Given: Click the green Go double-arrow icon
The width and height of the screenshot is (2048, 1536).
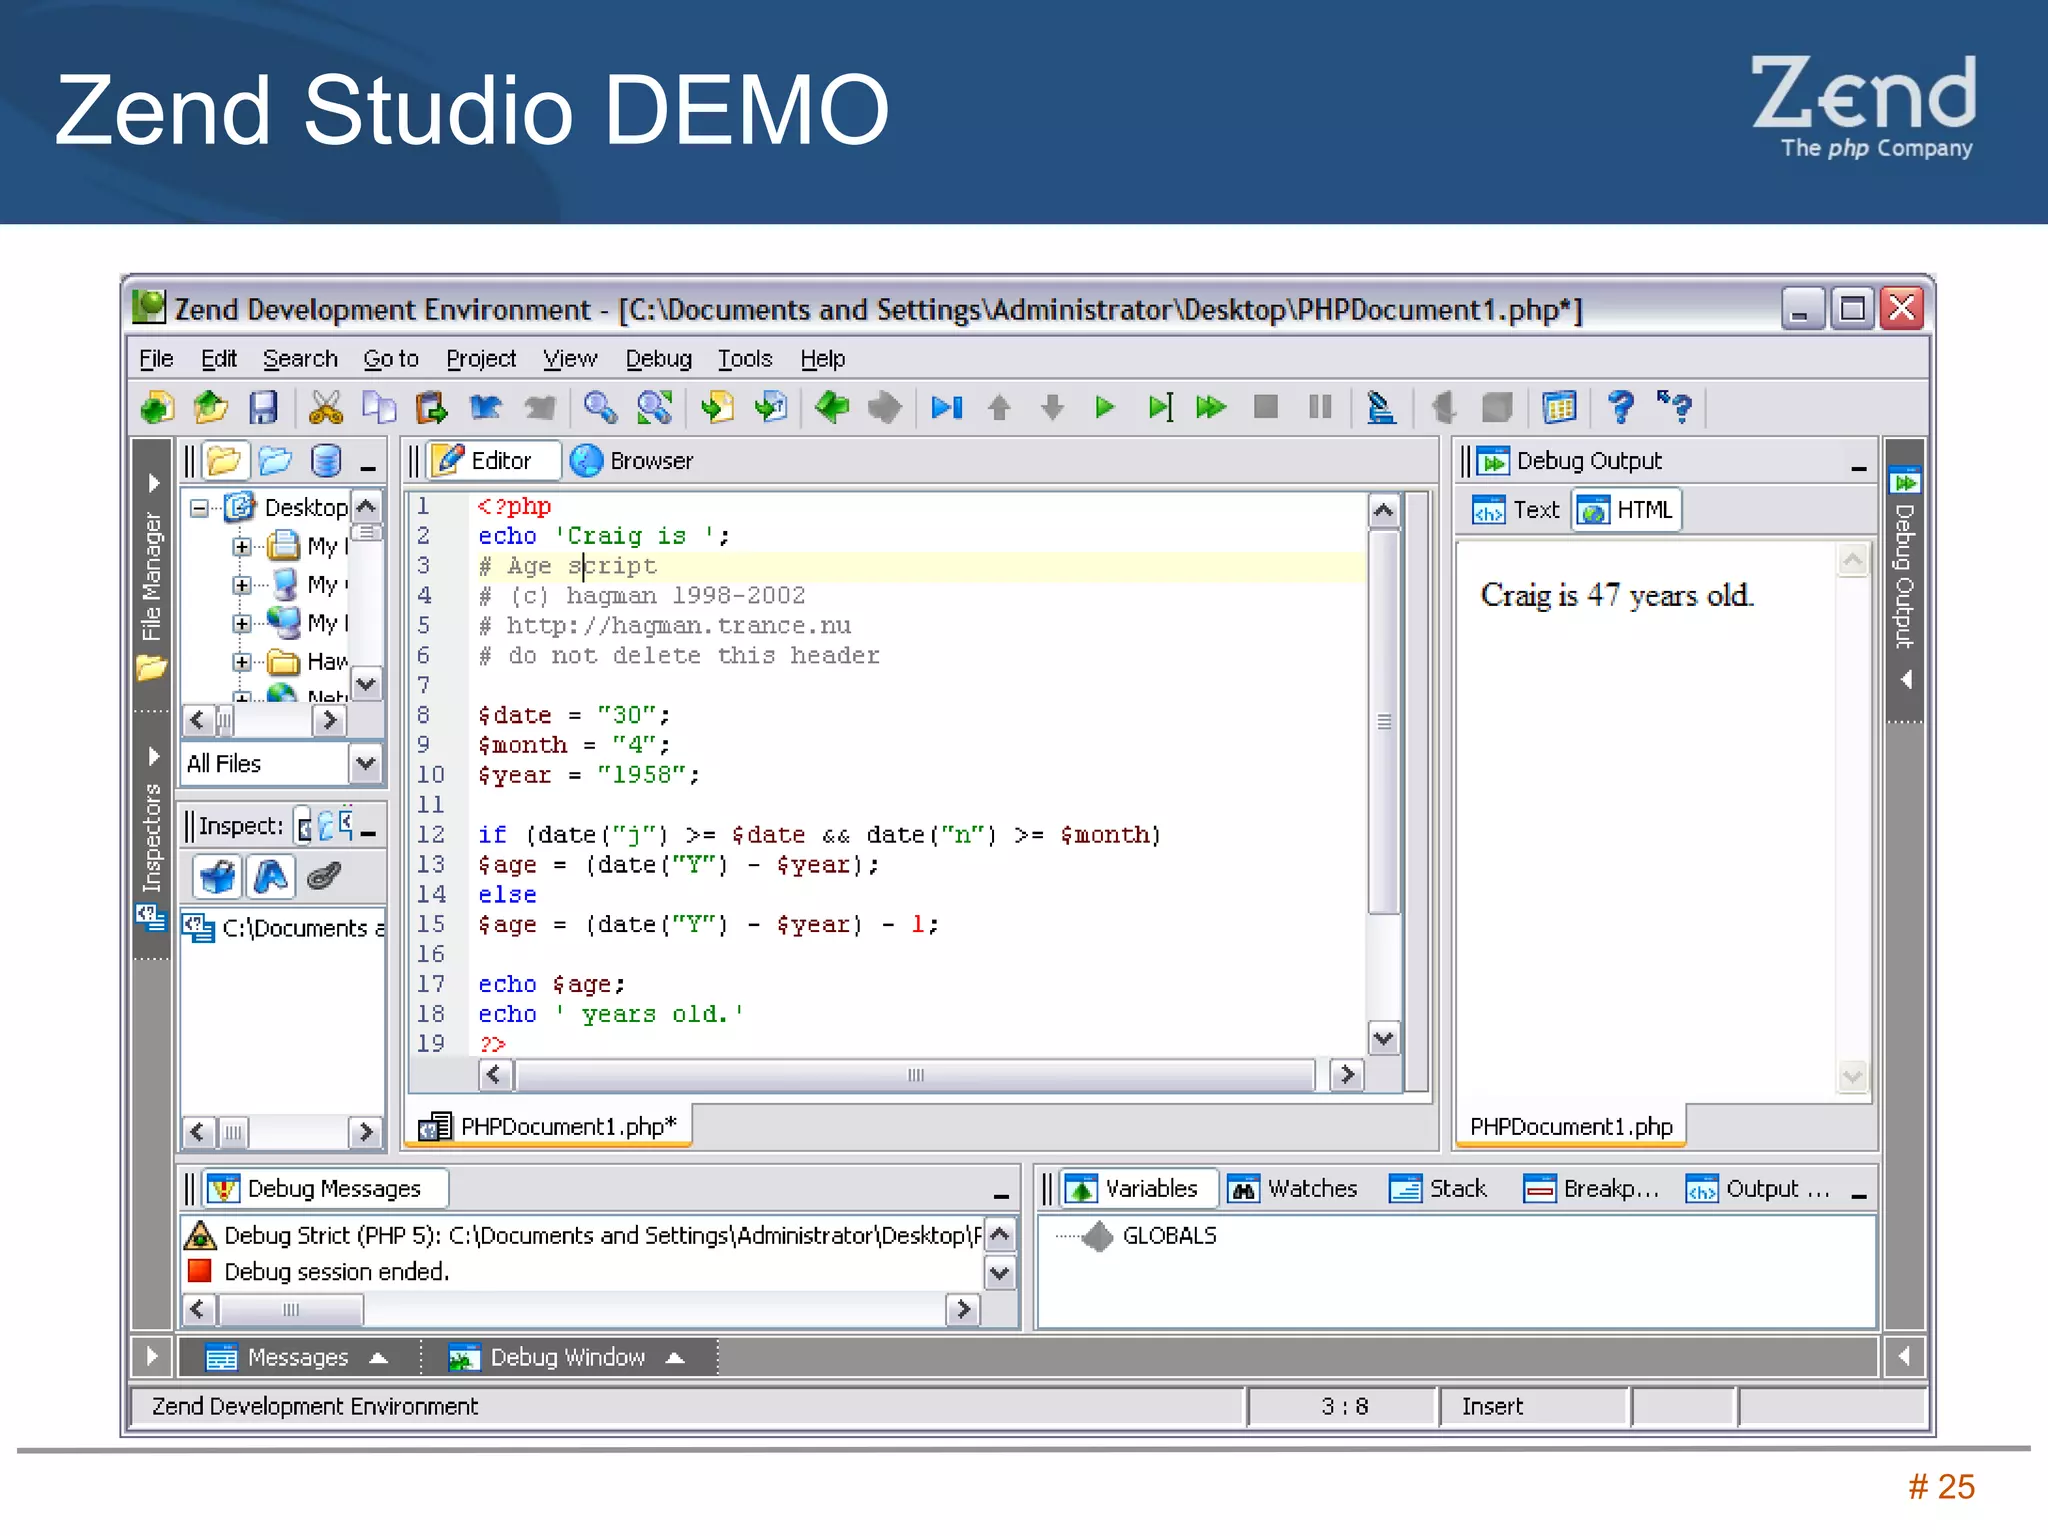Looking at the screenshot, I should [x=1211, y=408].
